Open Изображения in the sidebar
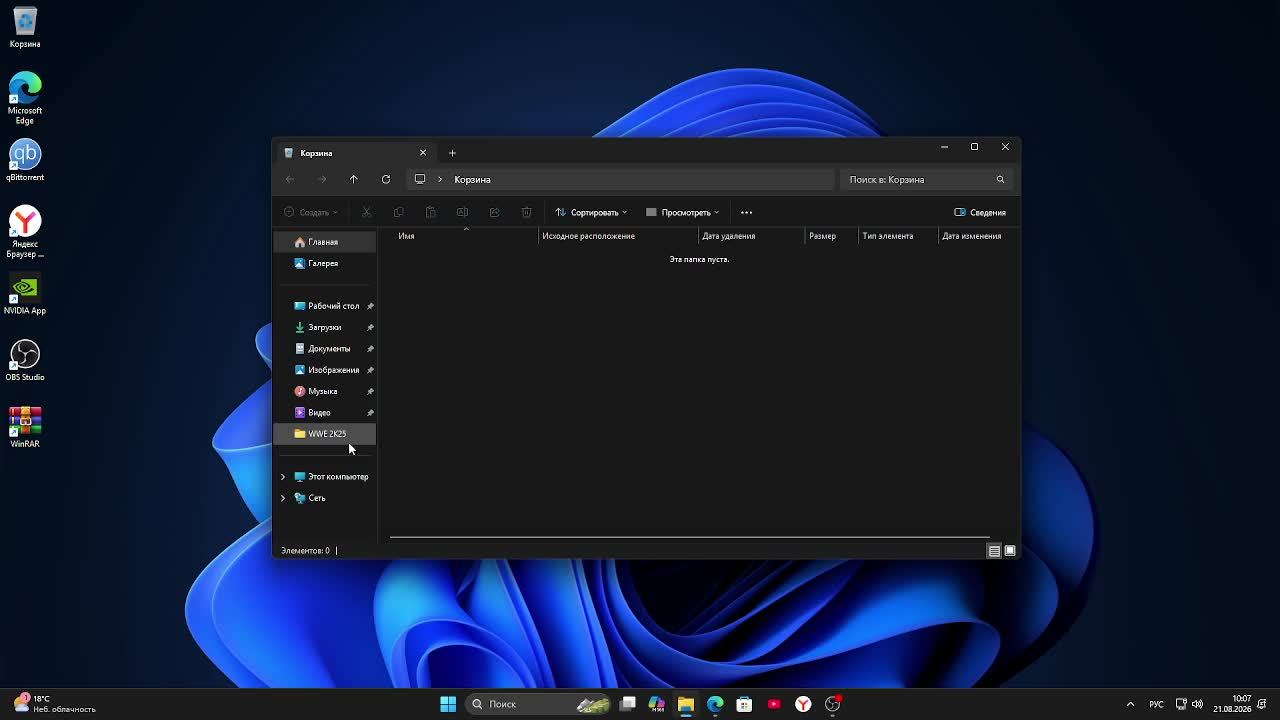The width and height of the screenshot is (1280, 720). 325,370
